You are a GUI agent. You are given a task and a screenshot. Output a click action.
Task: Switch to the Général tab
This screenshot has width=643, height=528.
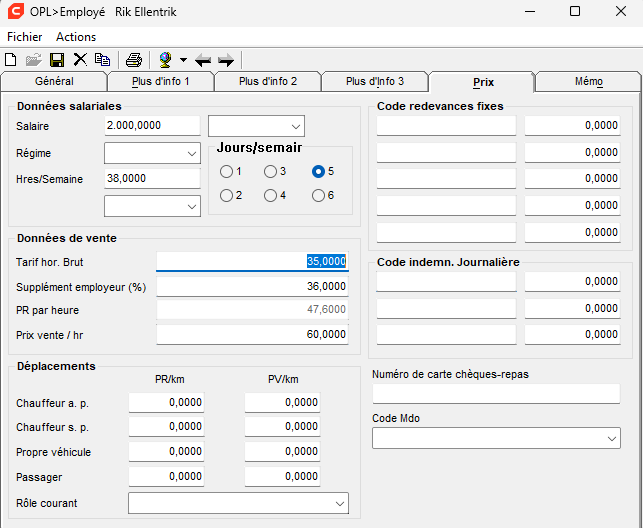[x=54, y=81]
